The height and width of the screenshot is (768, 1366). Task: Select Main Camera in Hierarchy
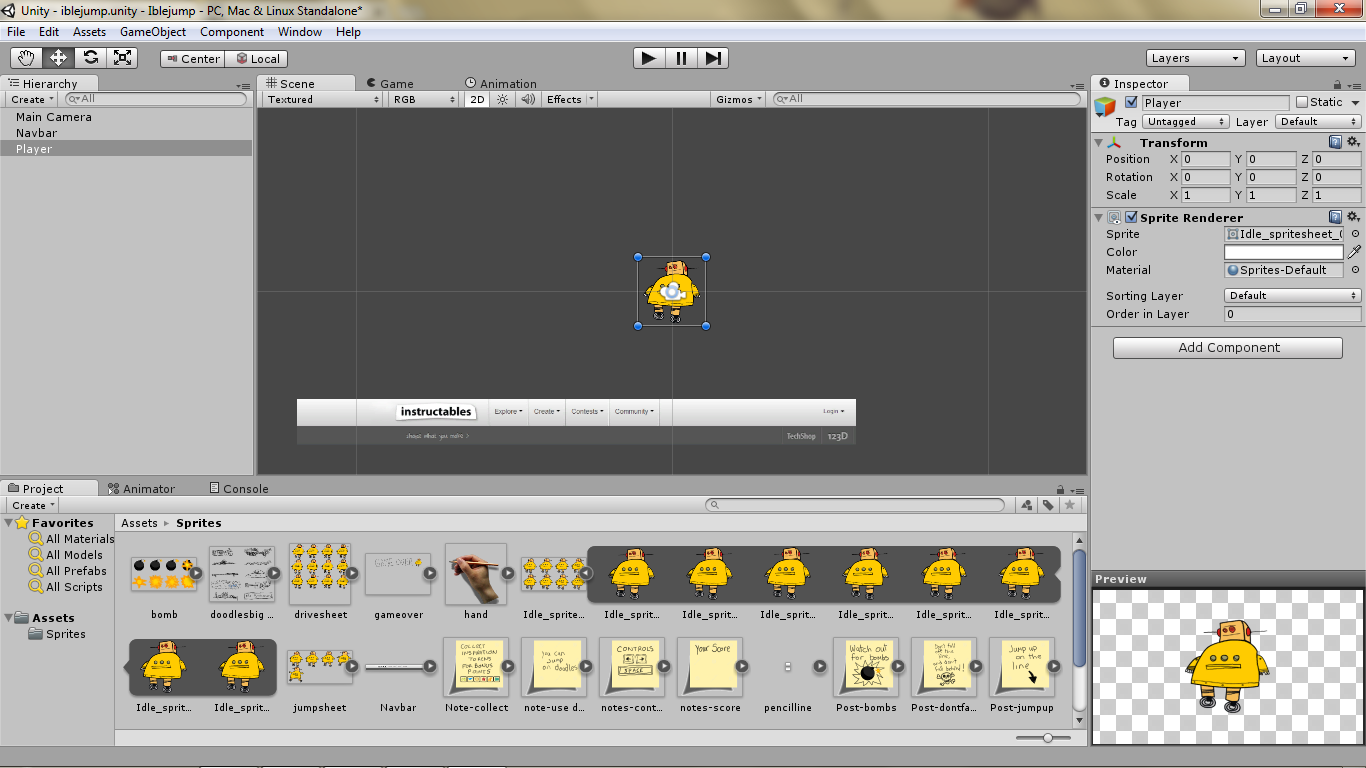pyautogui.click(x=126, y=117)
